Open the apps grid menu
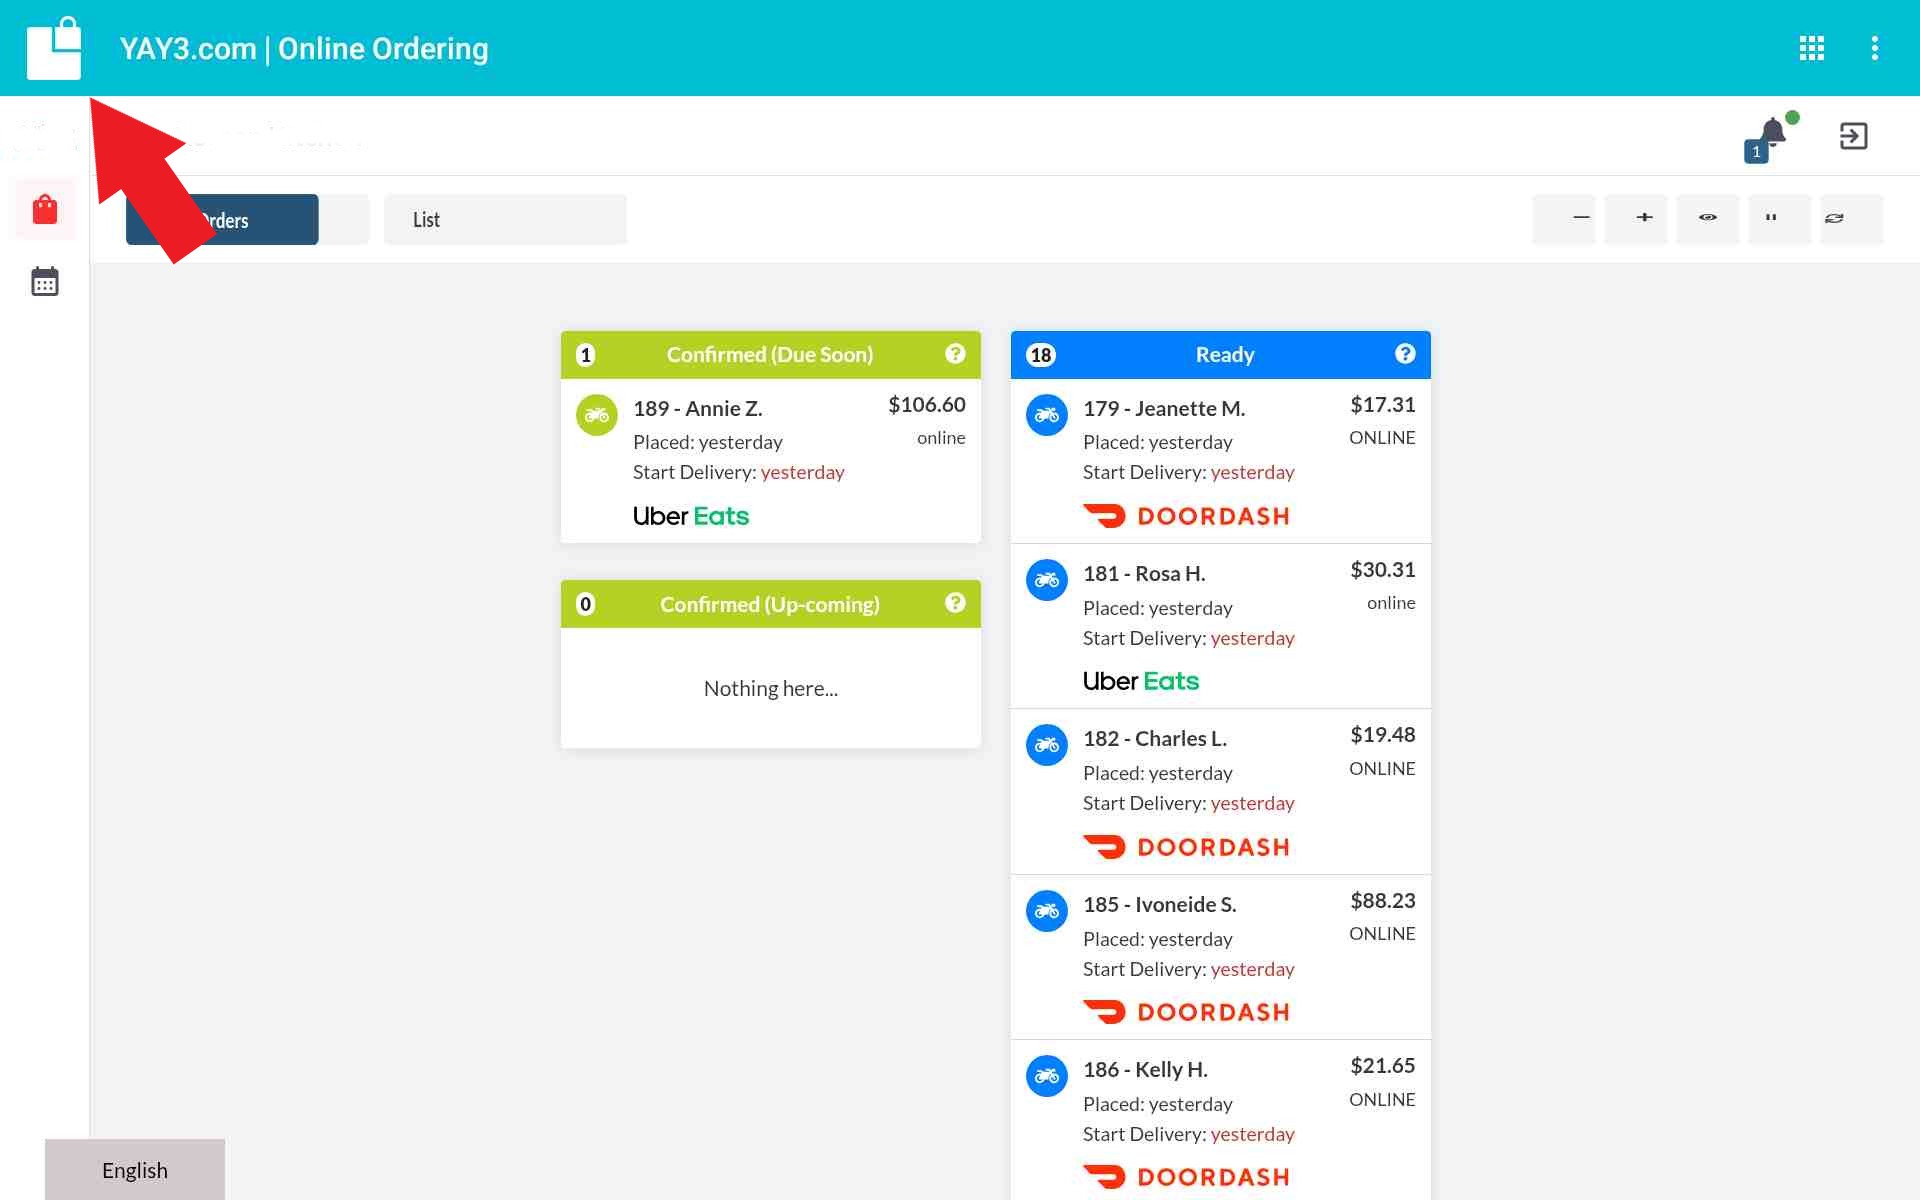The width and height of the screenshot is (1920, 1200). tap(1811, 48)
